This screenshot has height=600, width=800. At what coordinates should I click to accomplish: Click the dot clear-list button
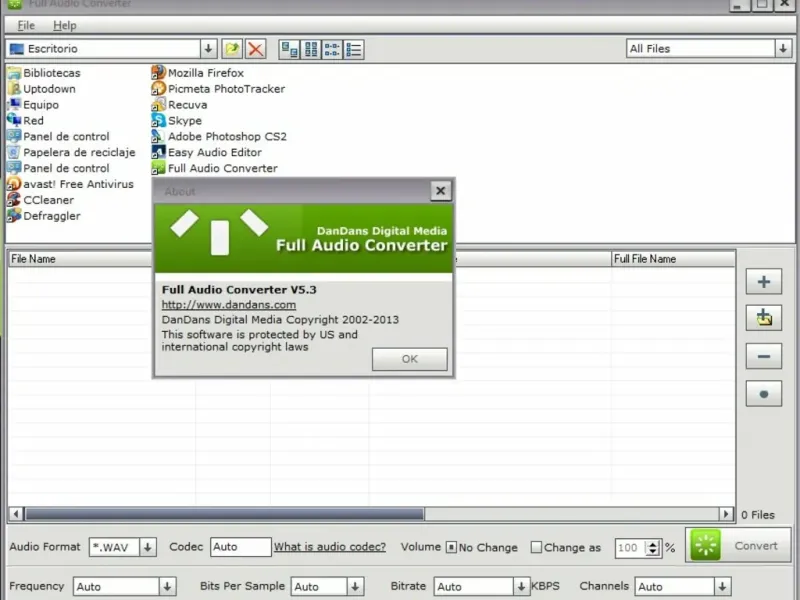point(764,393)
